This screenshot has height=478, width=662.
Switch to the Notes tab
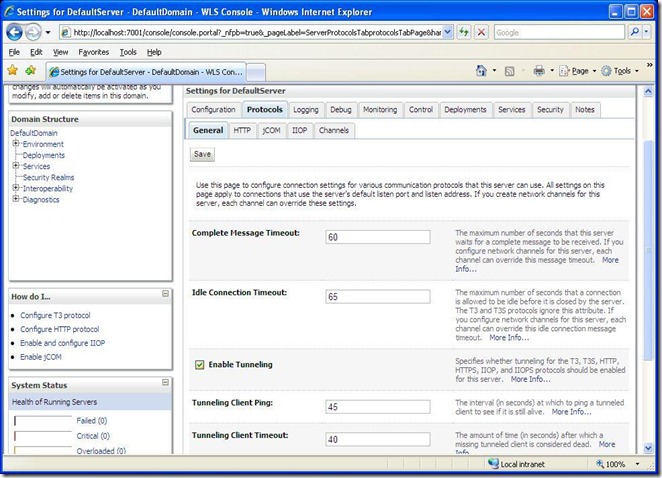tap(585, 110)
